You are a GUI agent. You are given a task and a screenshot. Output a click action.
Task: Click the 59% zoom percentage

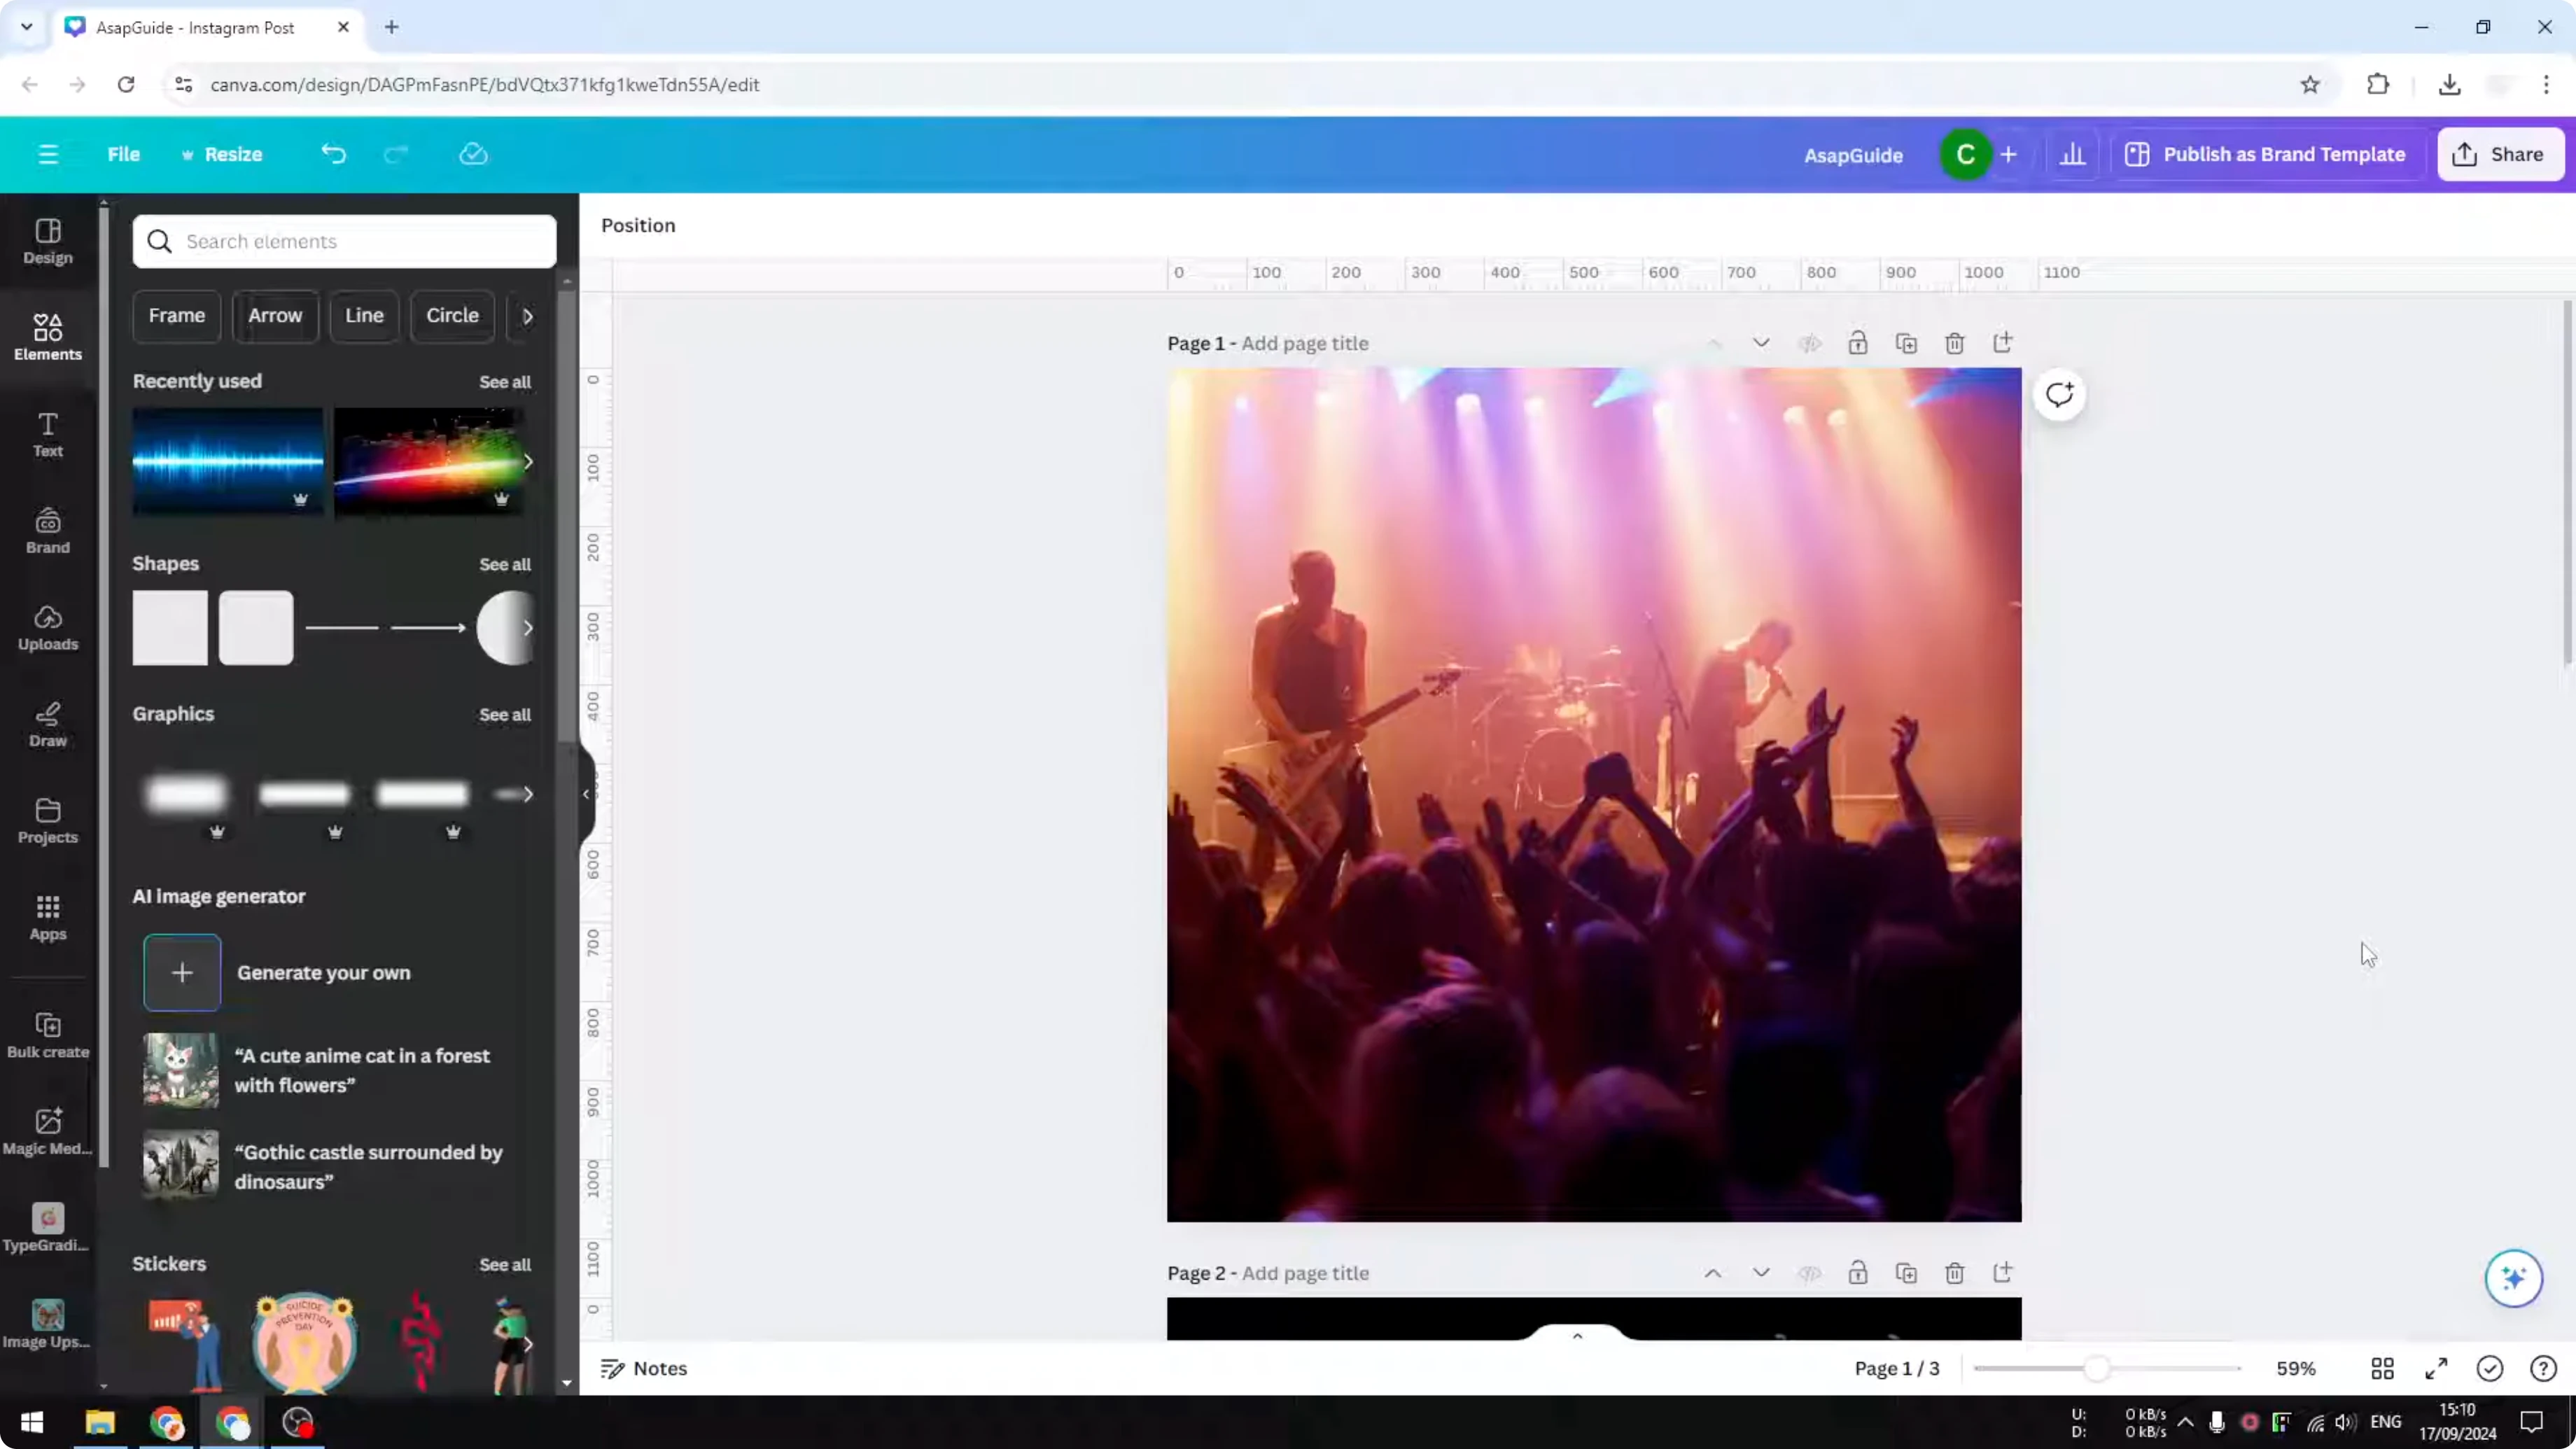[2296, 1368]
